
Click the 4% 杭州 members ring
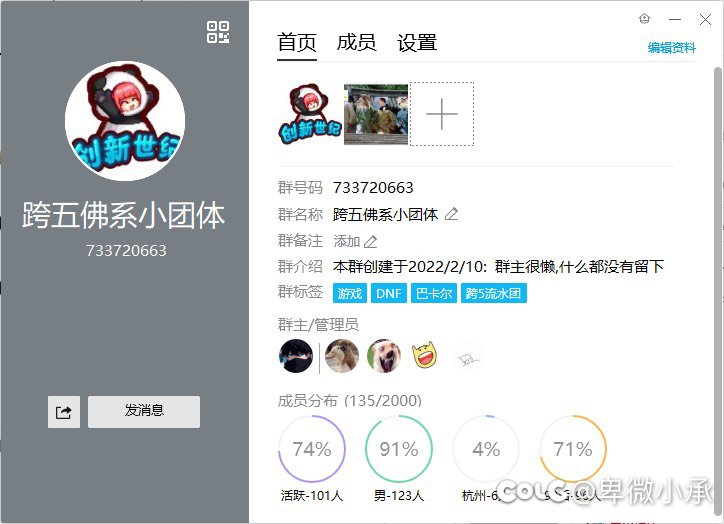click(486, 449)
